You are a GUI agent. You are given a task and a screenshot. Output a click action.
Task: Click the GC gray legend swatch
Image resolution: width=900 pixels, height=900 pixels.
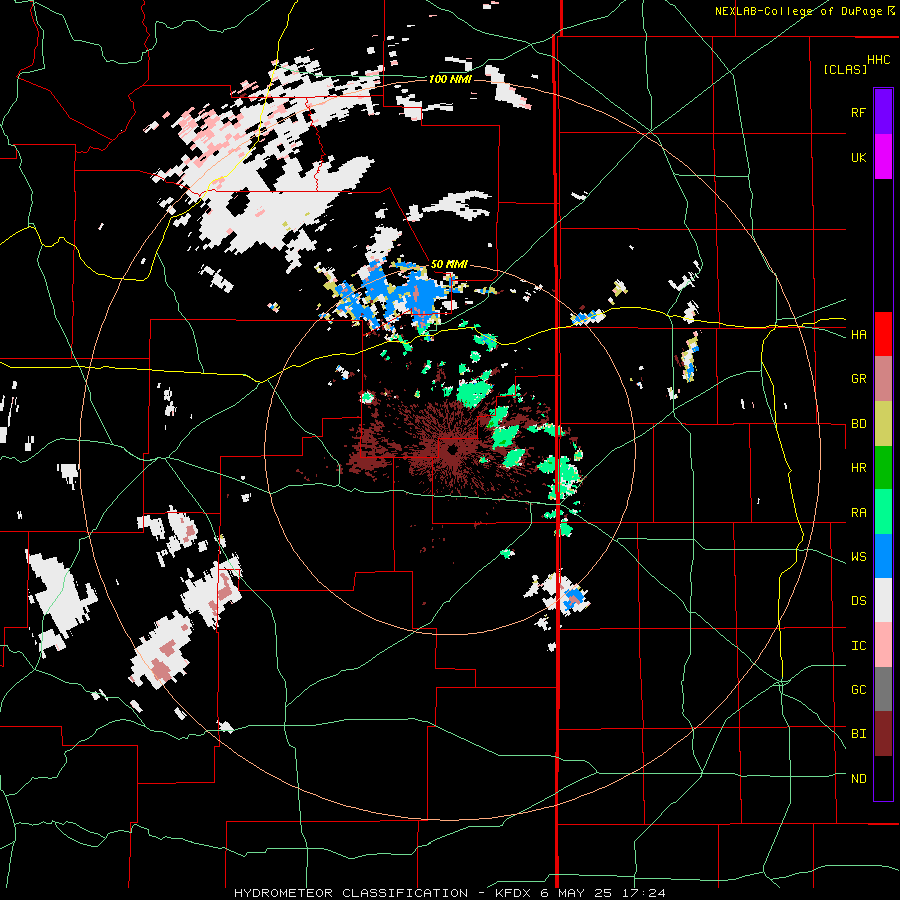[x=883, y=689]
